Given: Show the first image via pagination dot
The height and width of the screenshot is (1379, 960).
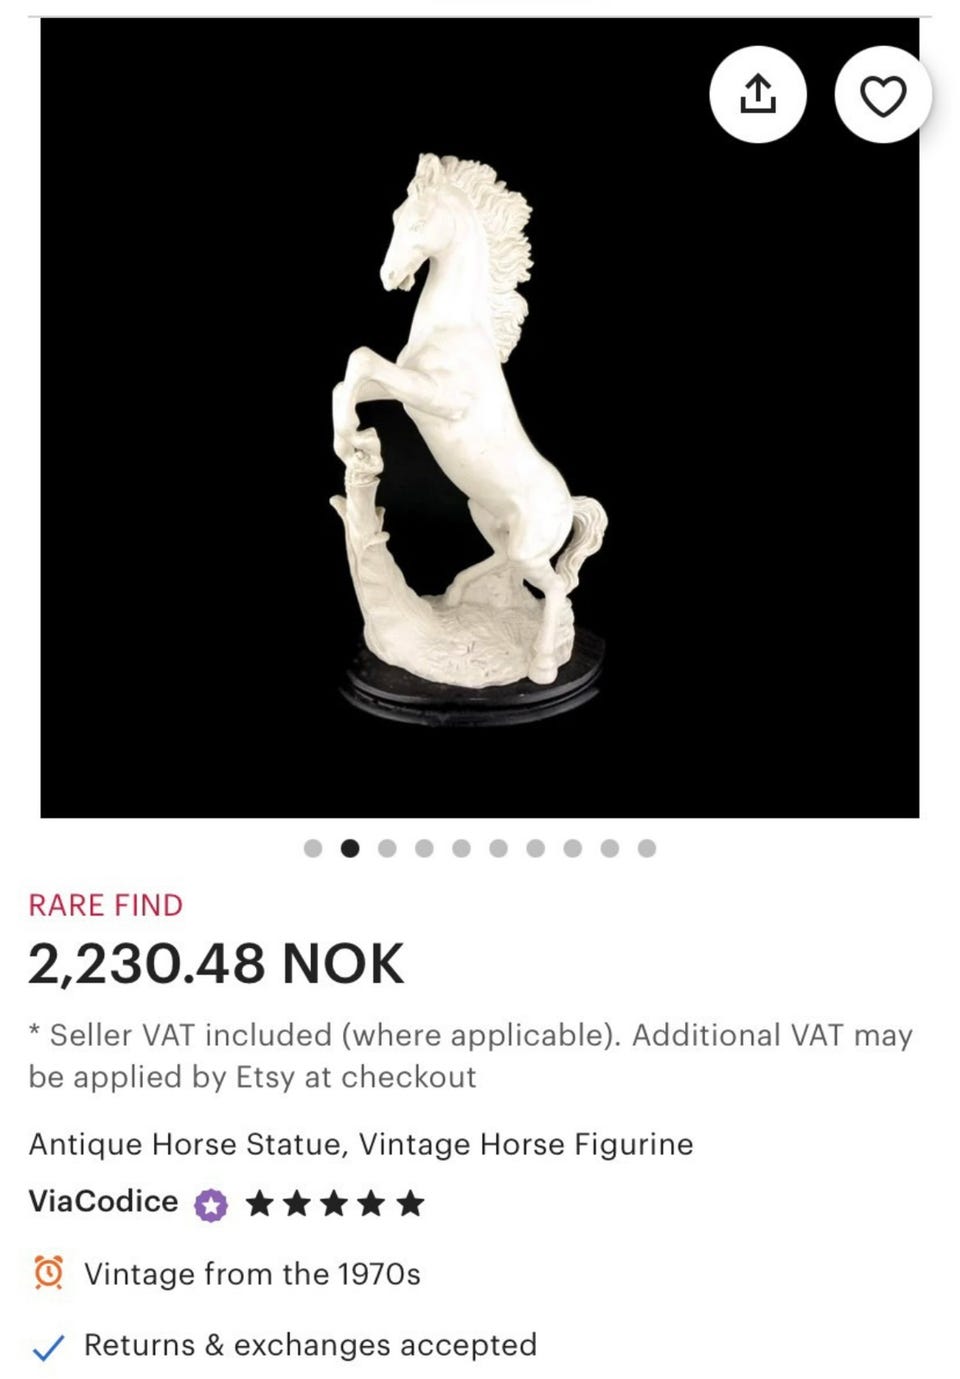Looking at the screenshot, I should tap(313, 848).
